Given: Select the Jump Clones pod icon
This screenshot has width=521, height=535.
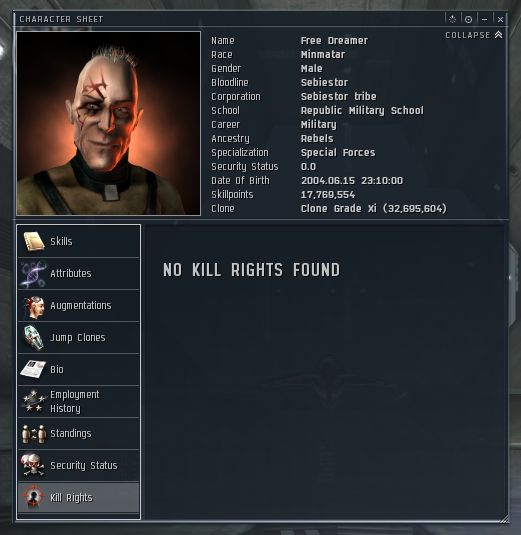Looking at the screenshot, I should pyautogui.click(x=34, y=338).
